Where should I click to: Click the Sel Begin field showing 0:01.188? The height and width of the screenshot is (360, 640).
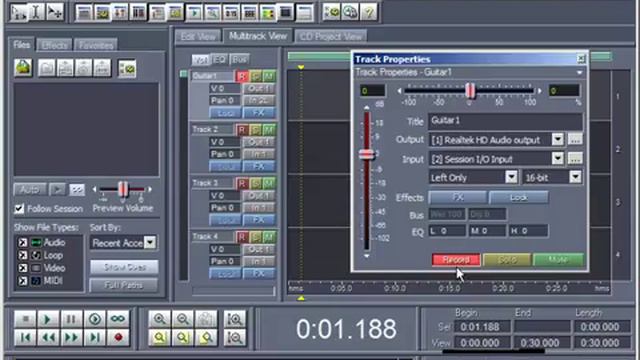click(x=482, y=327)
